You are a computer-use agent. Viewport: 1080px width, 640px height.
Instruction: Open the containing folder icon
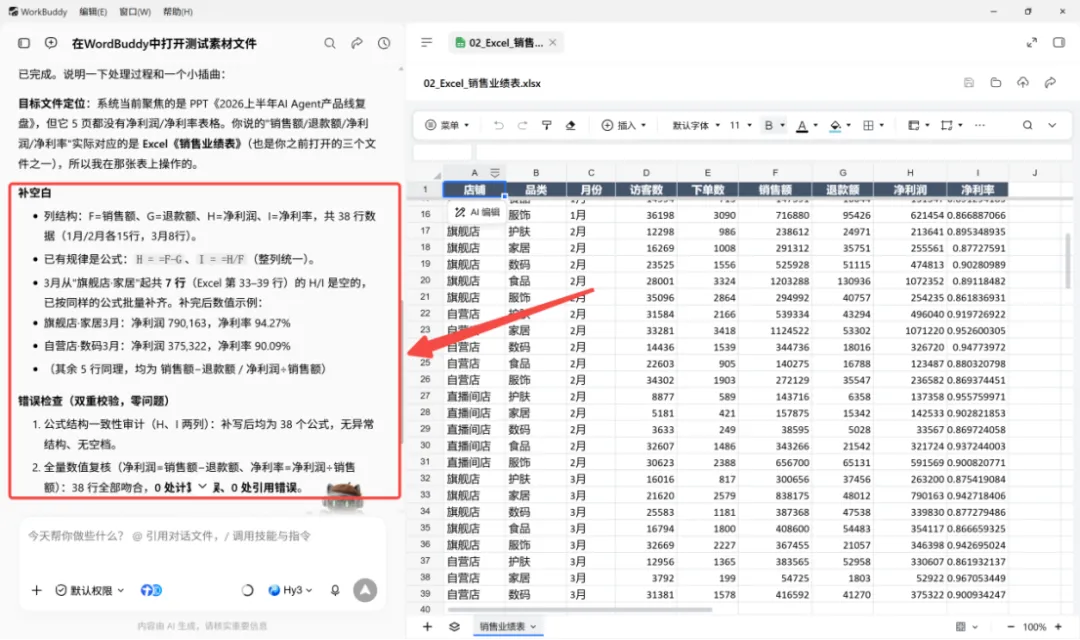click(x=996, y=83)
